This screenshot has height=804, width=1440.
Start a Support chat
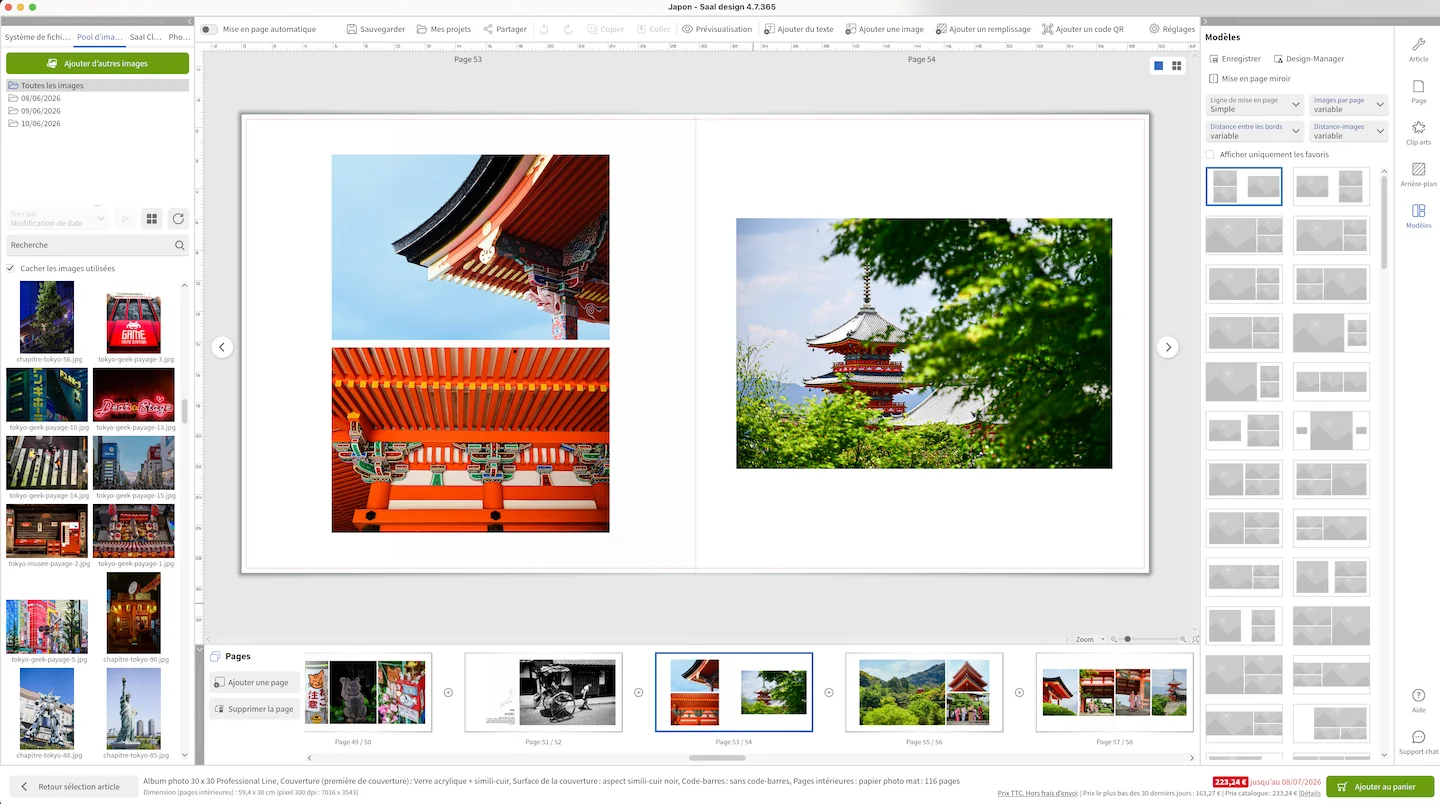pyautogui.click(x=1418, y=742)
